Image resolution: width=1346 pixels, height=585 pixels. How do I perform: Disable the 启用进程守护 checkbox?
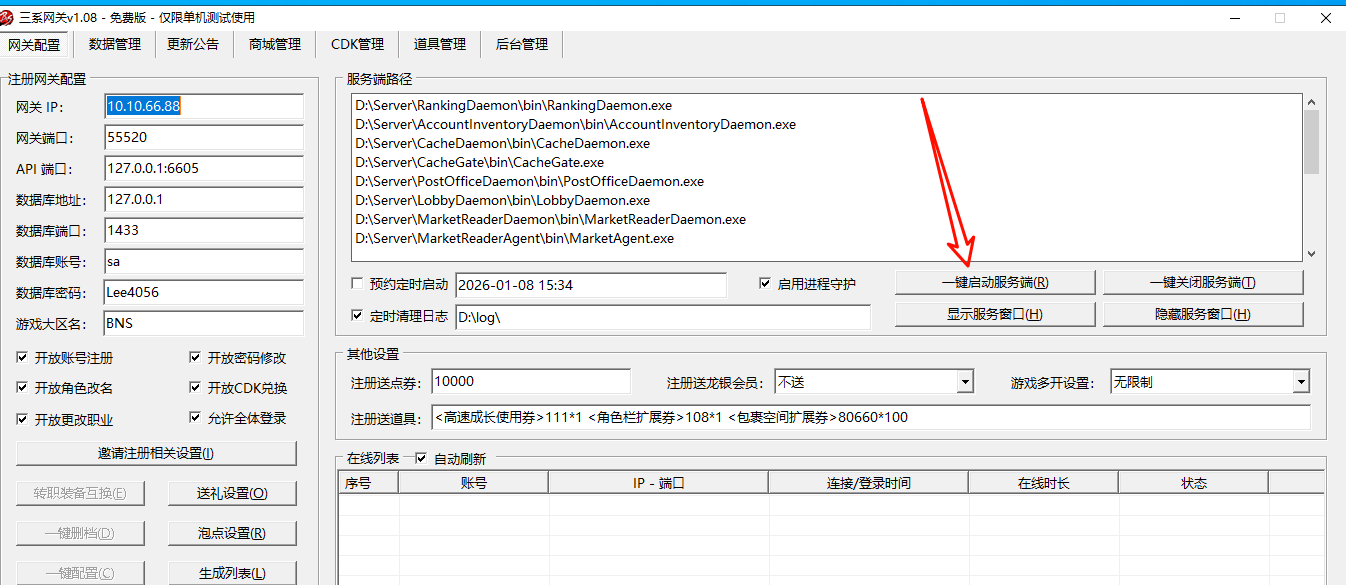coord(766,284)
